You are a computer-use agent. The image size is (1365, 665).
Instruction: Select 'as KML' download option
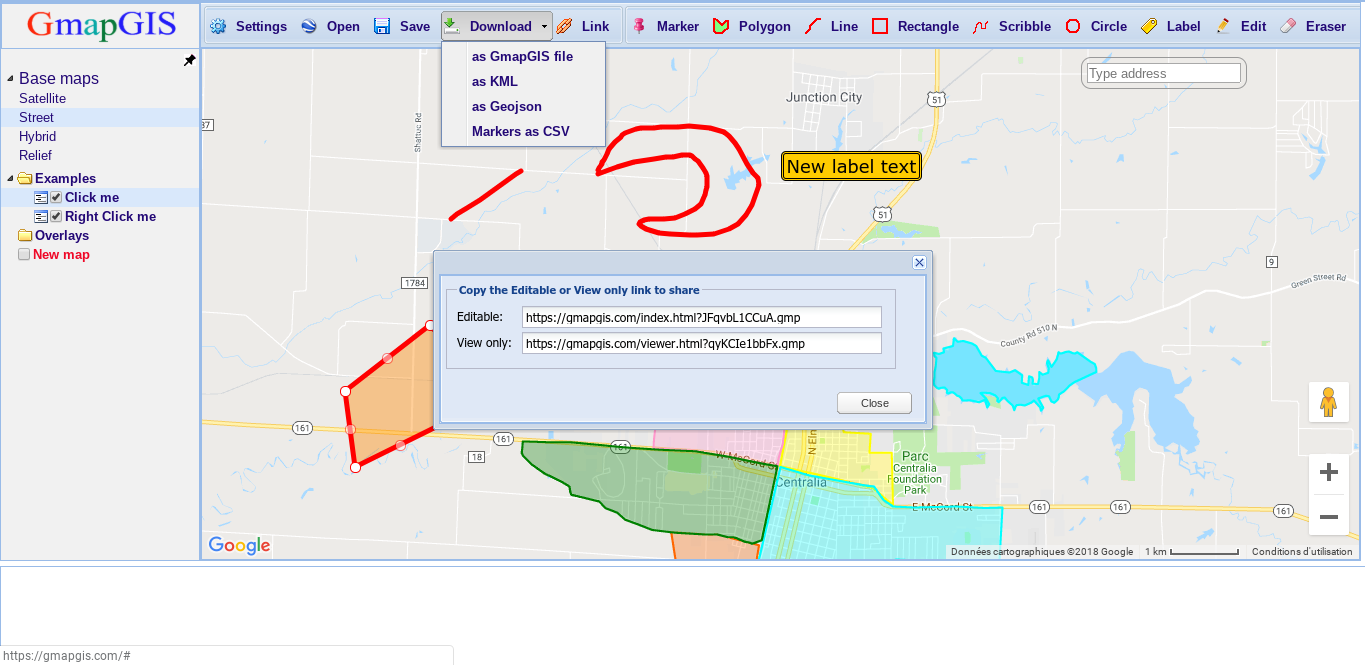523,82
